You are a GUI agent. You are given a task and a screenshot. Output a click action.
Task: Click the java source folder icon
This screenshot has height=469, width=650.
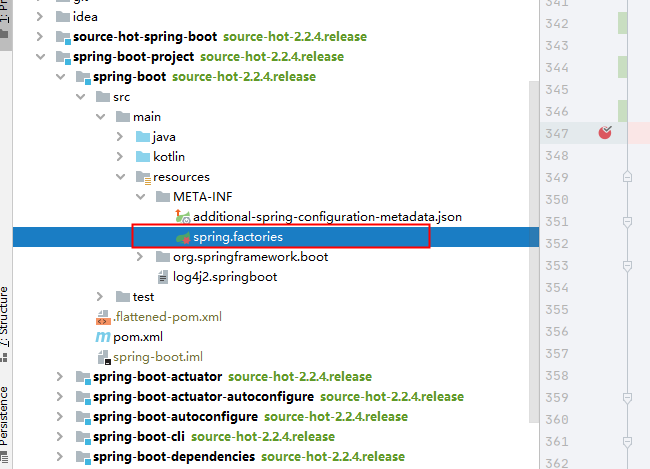pyautogui.click(x=142, y=137)
